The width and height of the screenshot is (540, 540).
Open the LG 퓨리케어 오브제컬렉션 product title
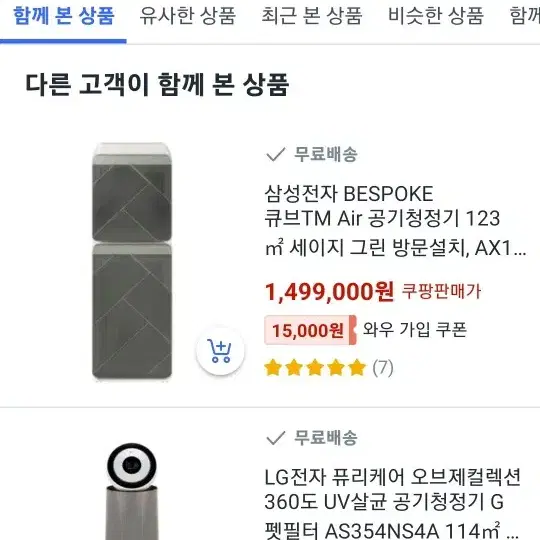pos(393,503)
